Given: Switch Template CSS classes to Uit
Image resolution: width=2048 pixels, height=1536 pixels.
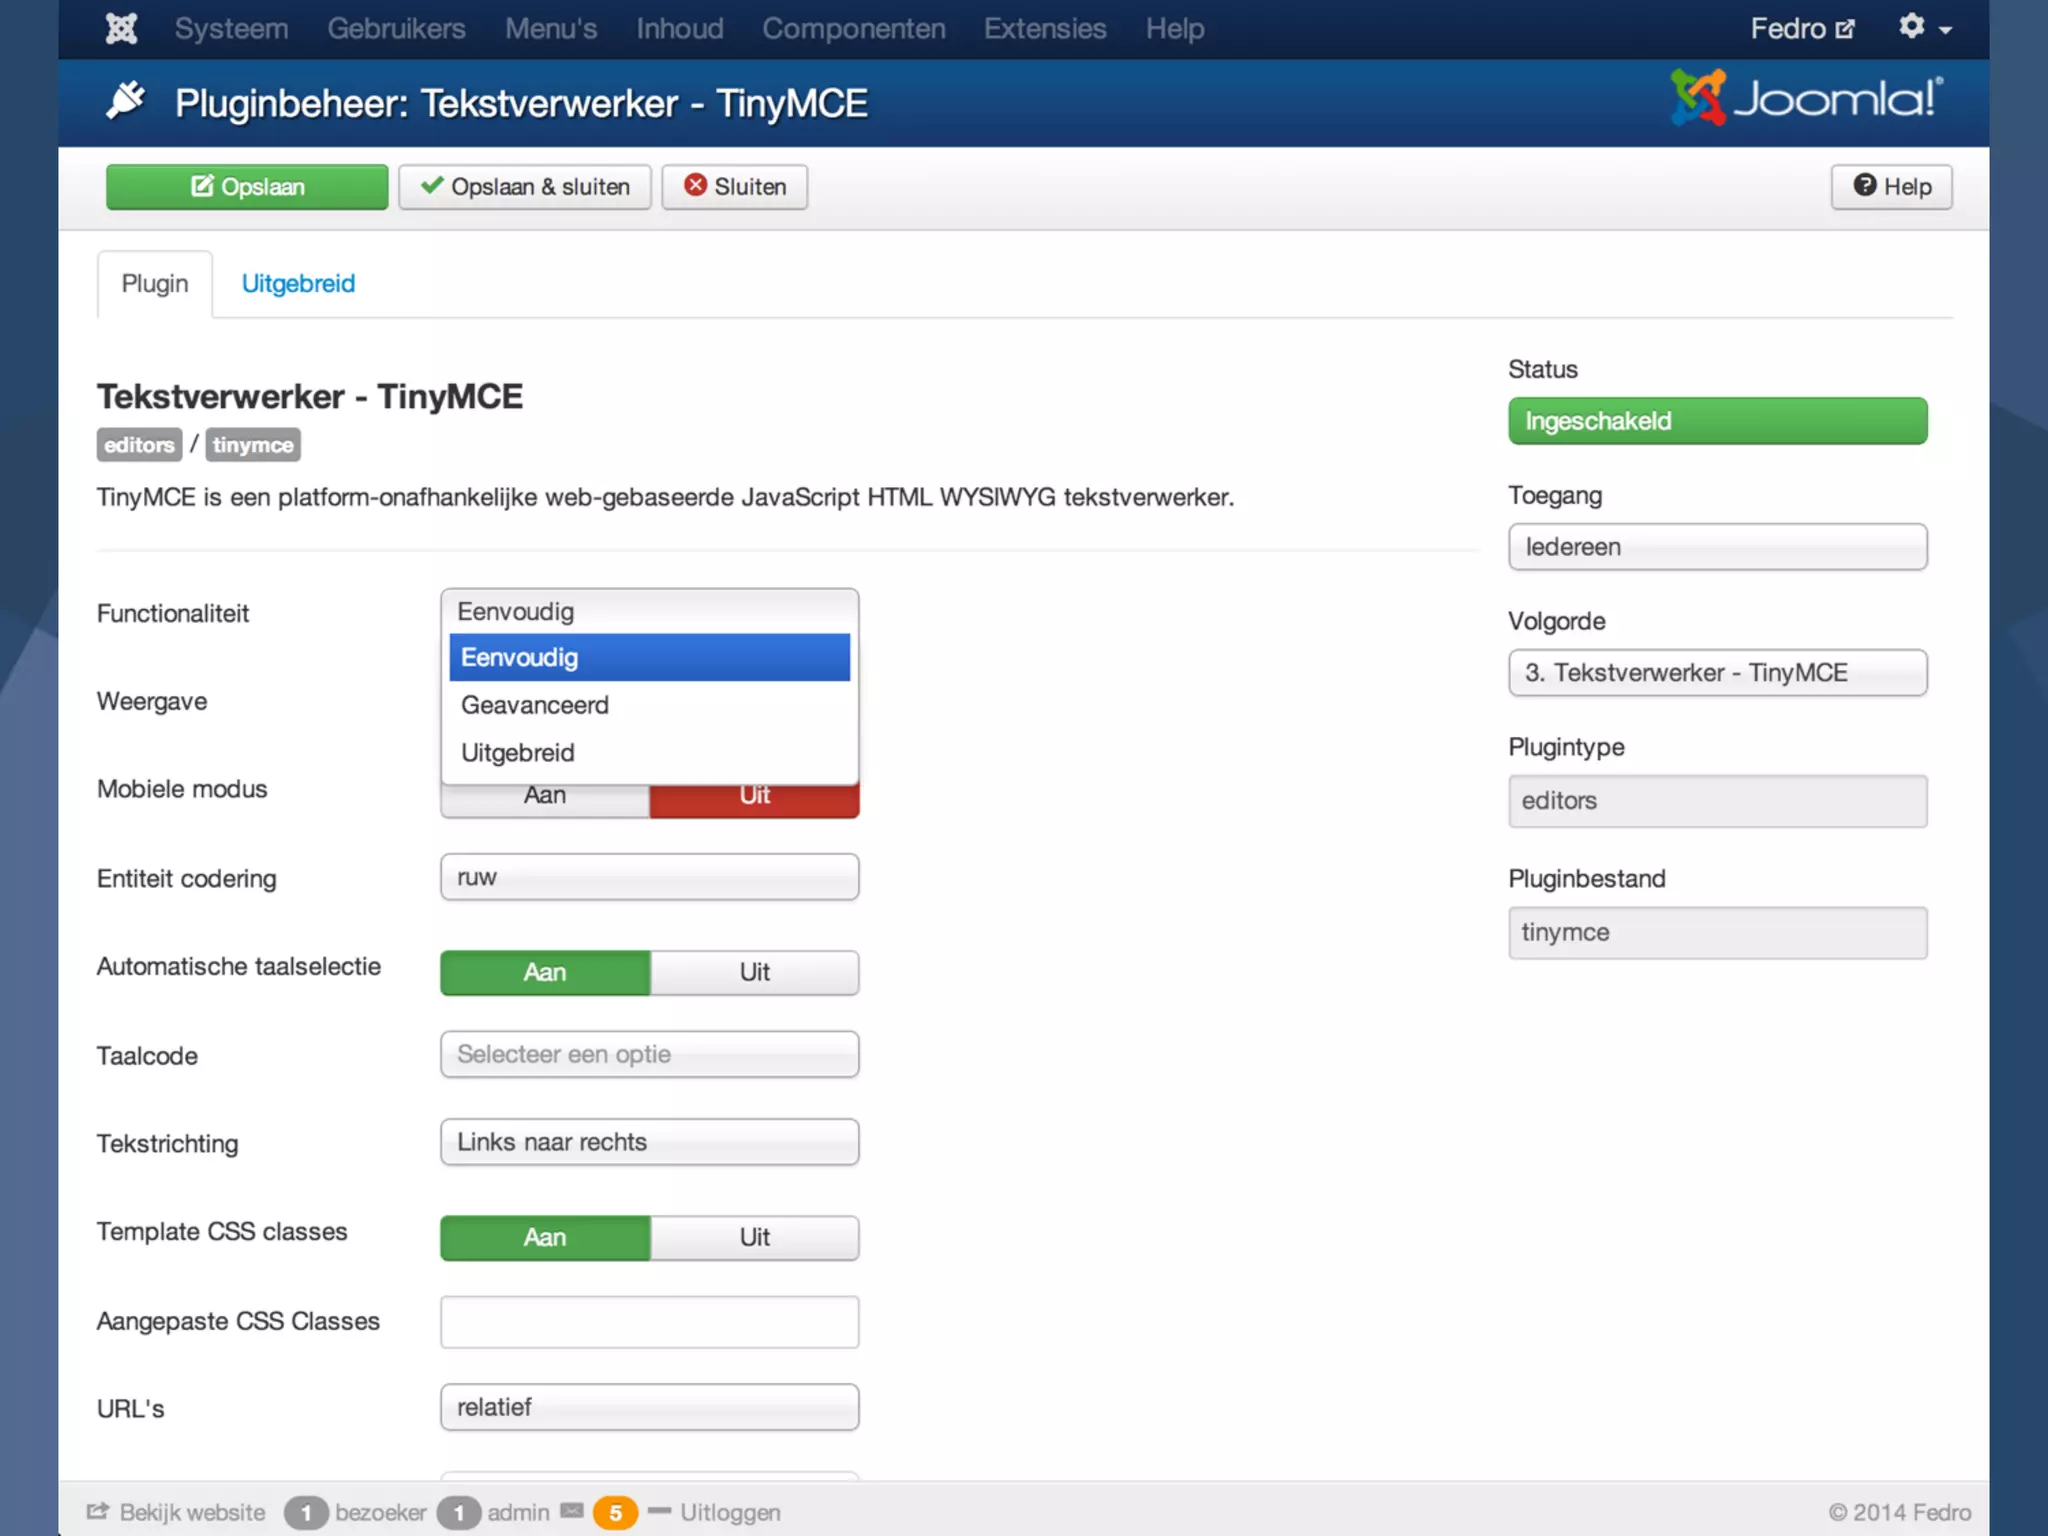Looking at the screenshot, I should 754,1237.
